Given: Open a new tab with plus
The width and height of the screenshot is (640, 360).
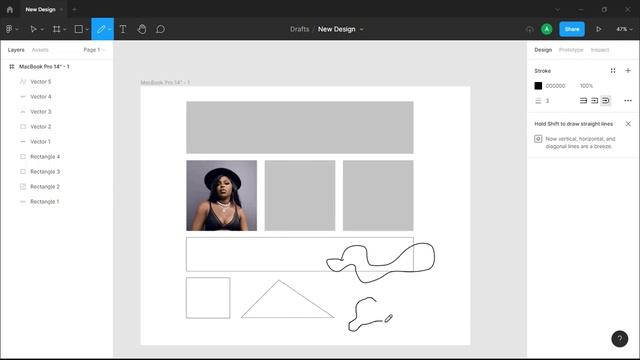Looking at the screenshot, I should click(74, 9).
